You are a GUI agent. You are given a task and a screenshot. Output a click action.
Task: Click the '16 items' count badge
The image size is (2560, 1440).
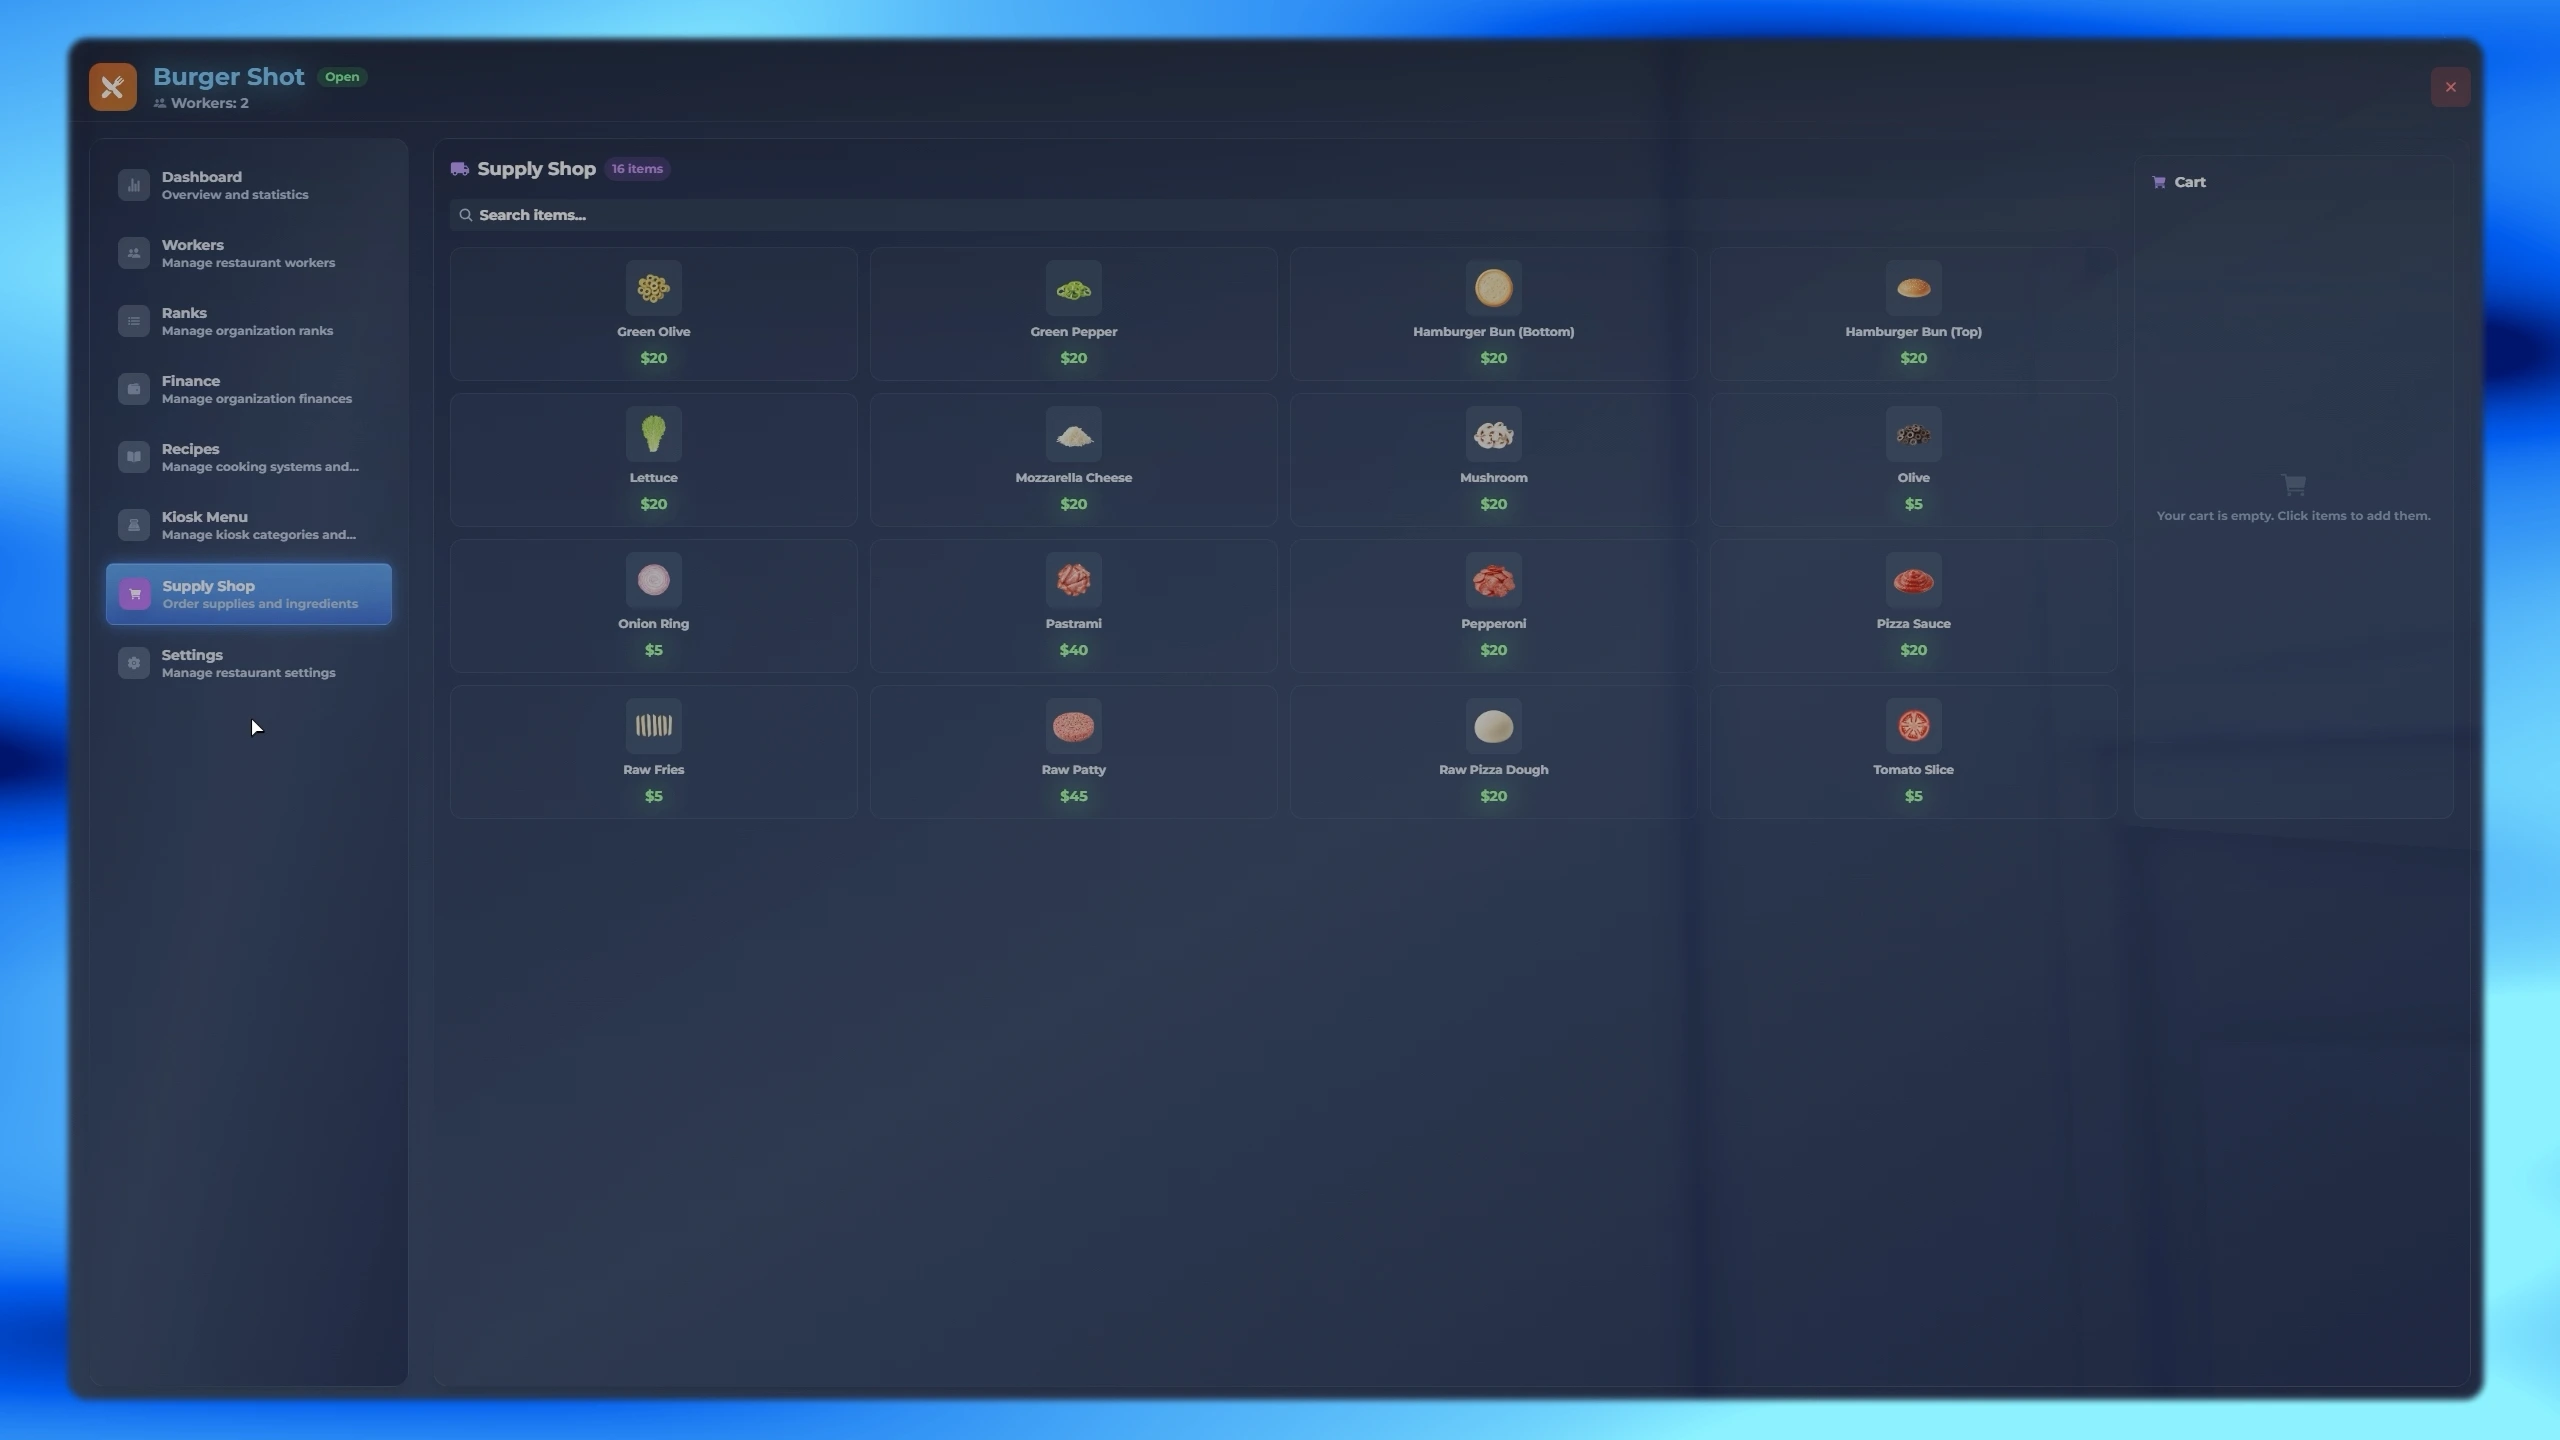point(637,169)
